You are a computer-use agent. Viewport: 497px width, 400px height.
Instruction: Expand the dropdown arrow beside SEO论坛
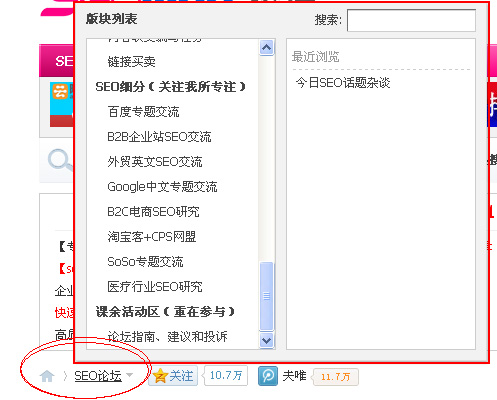point(129,375)
